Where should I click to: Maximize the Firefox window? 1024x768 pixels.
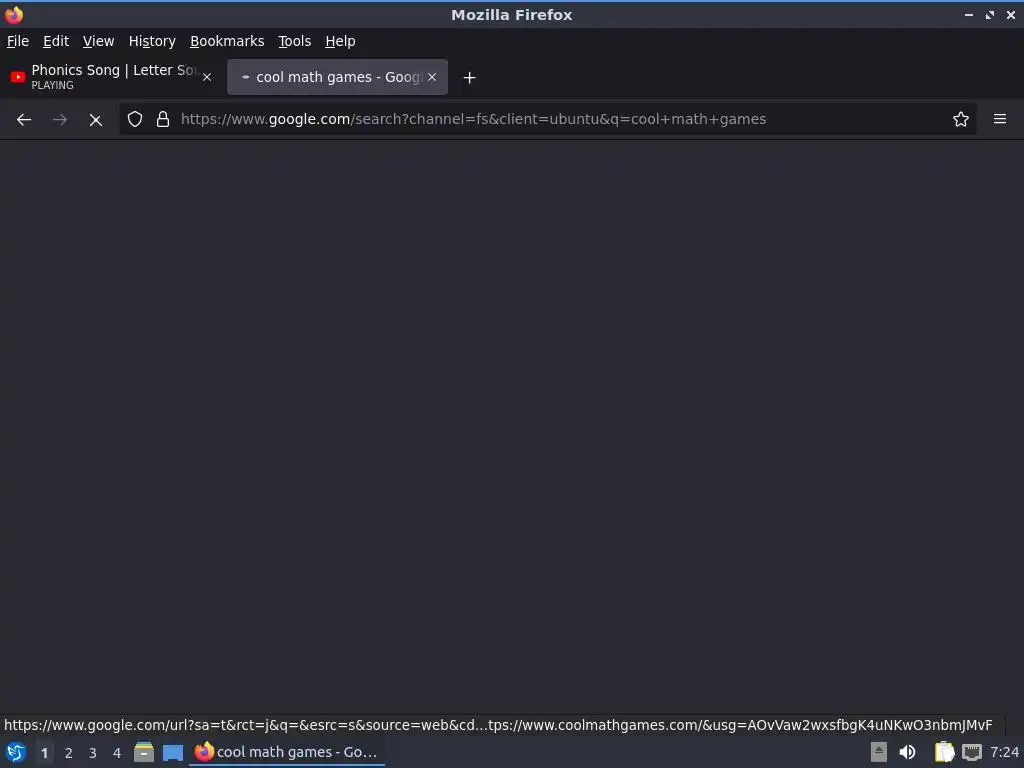coord(990,14)
